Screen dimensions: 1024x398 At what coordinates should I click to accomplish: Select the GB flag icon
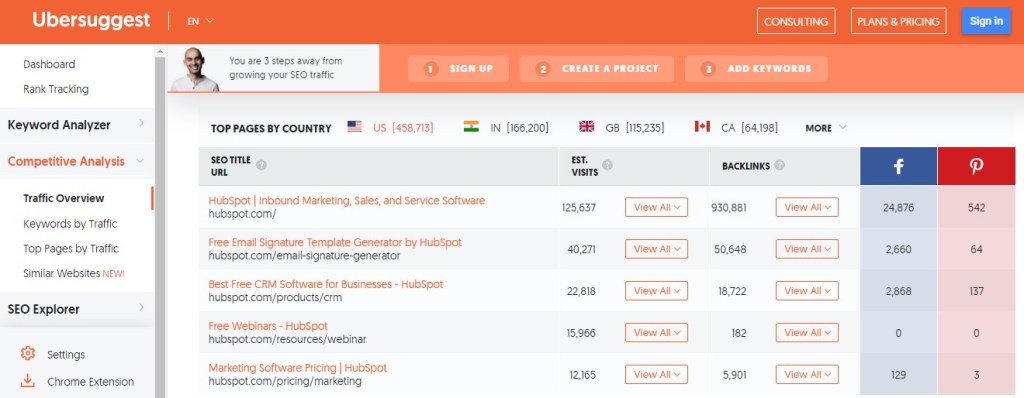tap(586, 127)
